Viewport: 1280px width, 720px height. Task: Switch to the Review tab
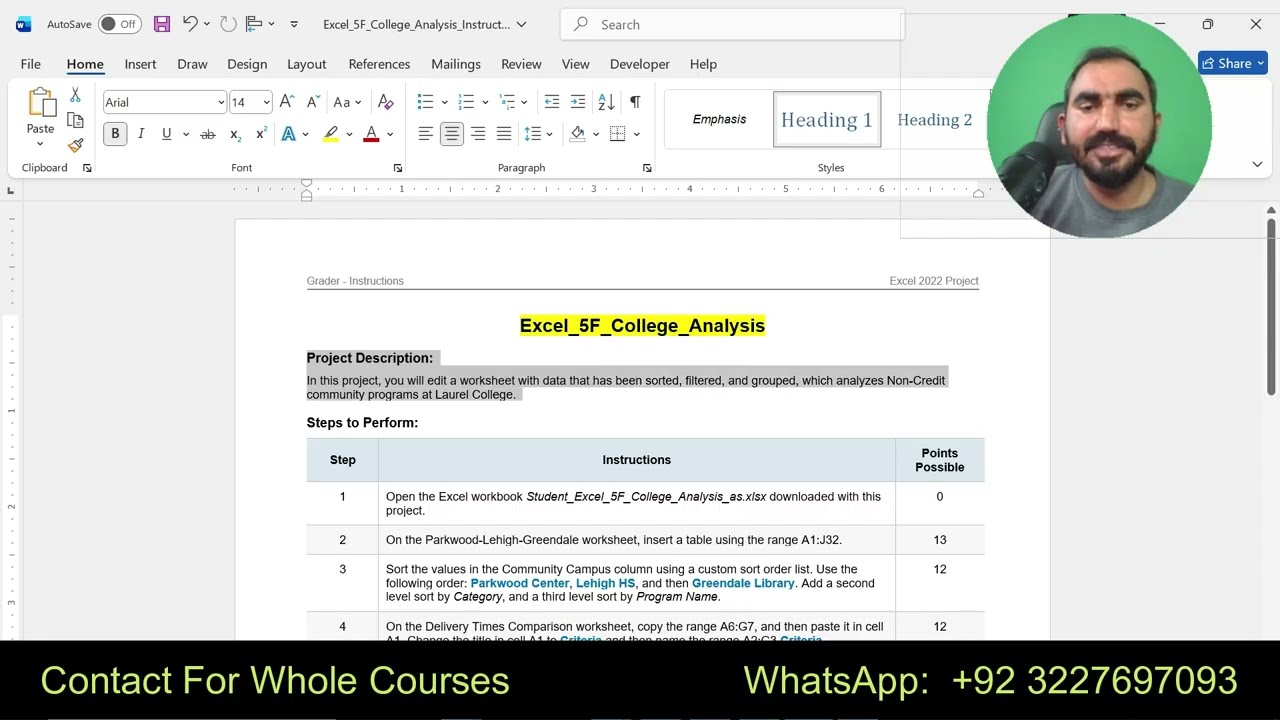[521, 64]
